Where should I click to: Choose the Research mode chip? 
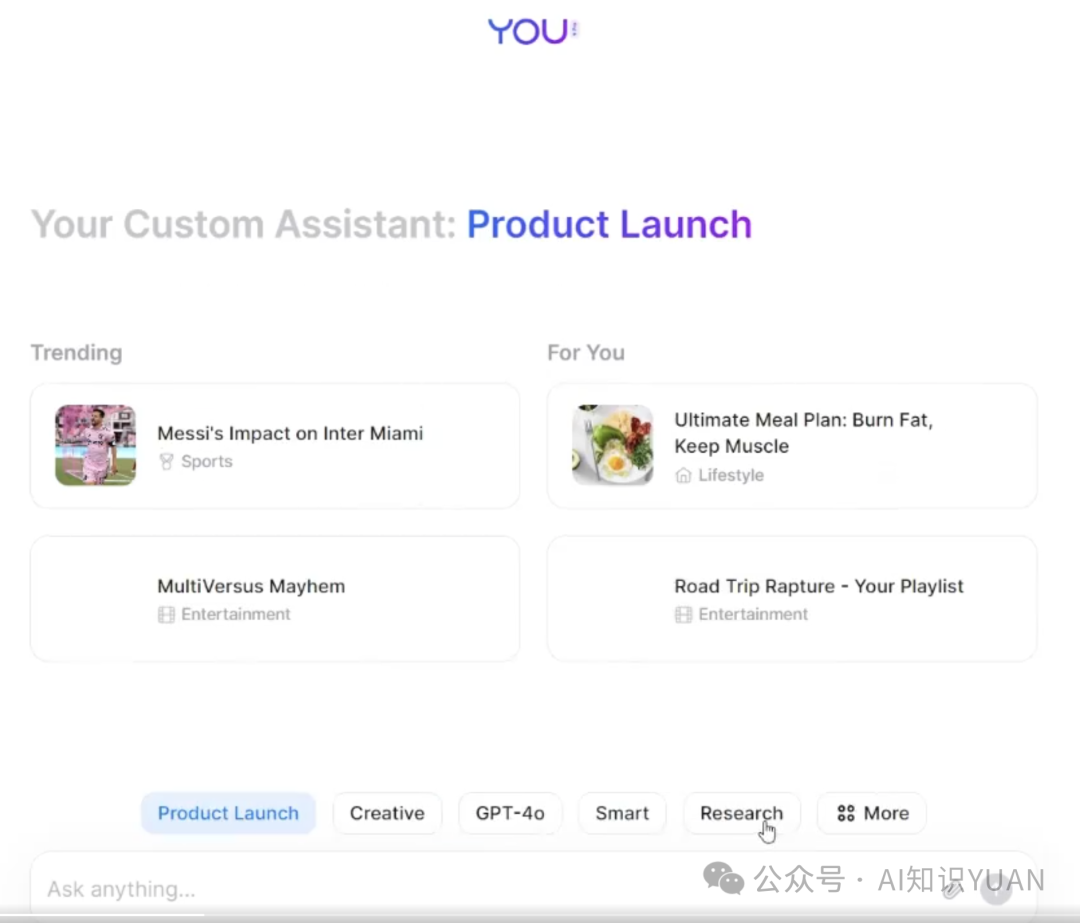click(741, 814)
